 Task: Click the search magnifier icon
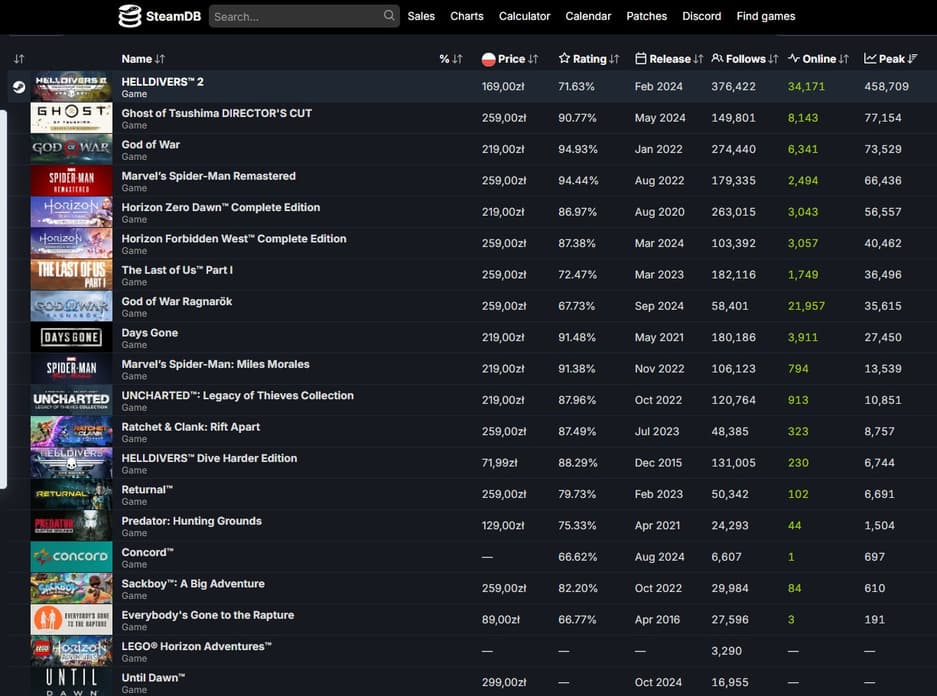389,16
